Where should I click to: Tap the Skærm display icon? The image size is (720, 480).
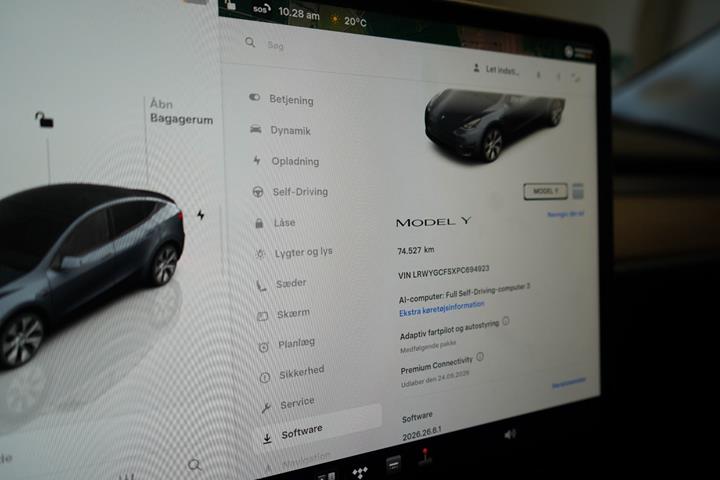pos(262,316)
